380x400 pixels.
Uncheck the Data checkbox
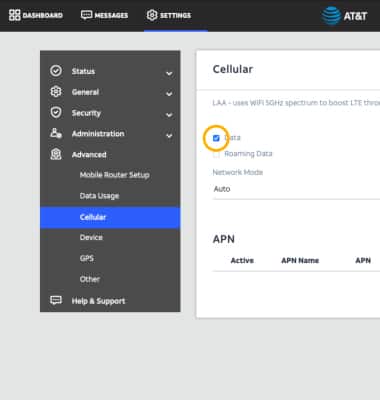click(x=216, y=138)
